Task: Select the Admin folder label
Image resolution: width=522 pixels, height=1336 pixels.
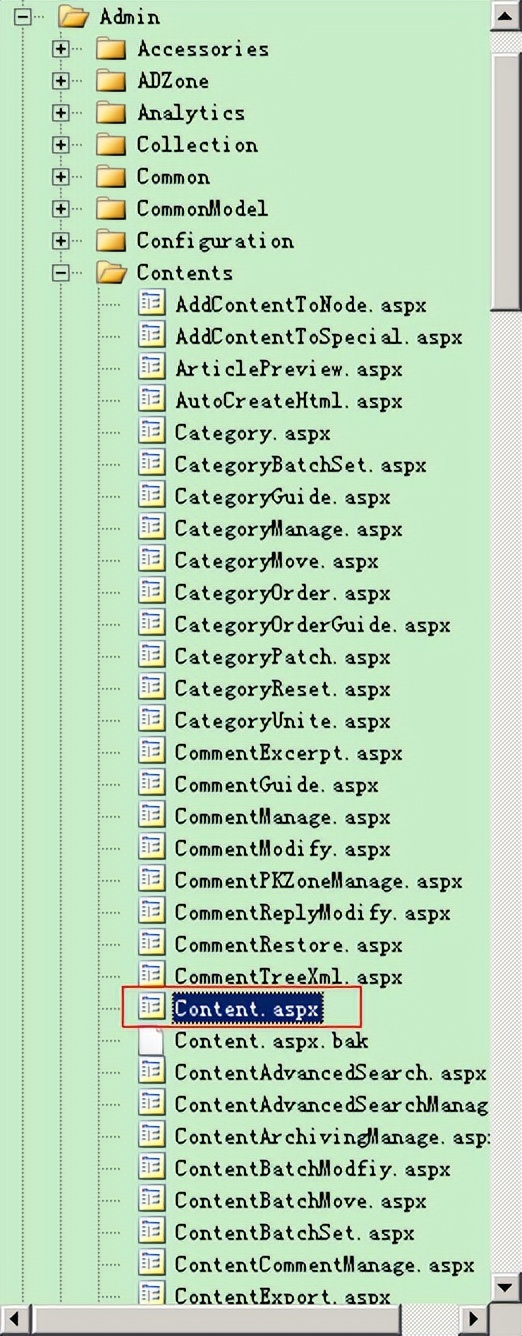Action: point(129,17)
